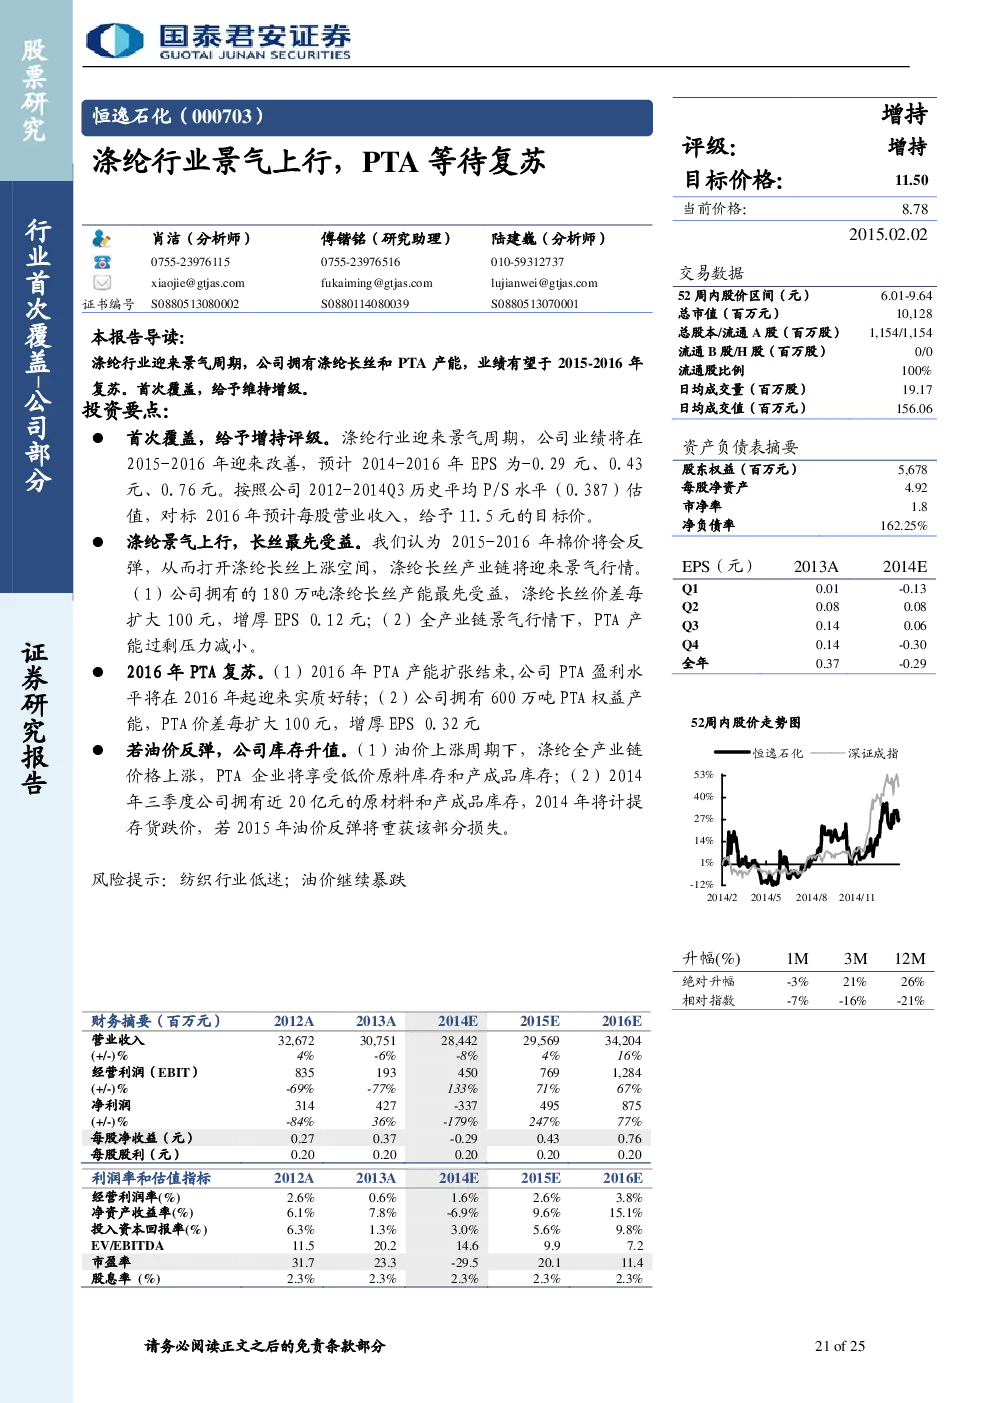Click the envelope email icon
The width and height of the screenshot is (992, 1403).
pyautogui.click(x=101, y=283)
